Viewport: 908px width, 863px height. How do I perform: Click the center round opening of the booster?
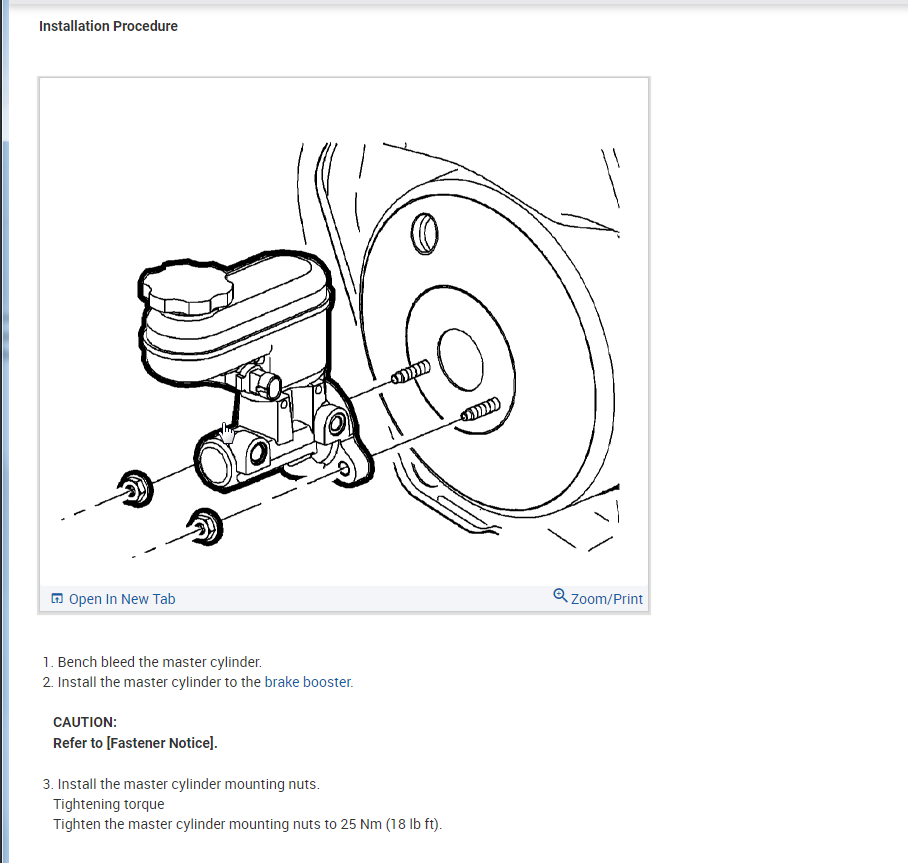click(460, 360)
